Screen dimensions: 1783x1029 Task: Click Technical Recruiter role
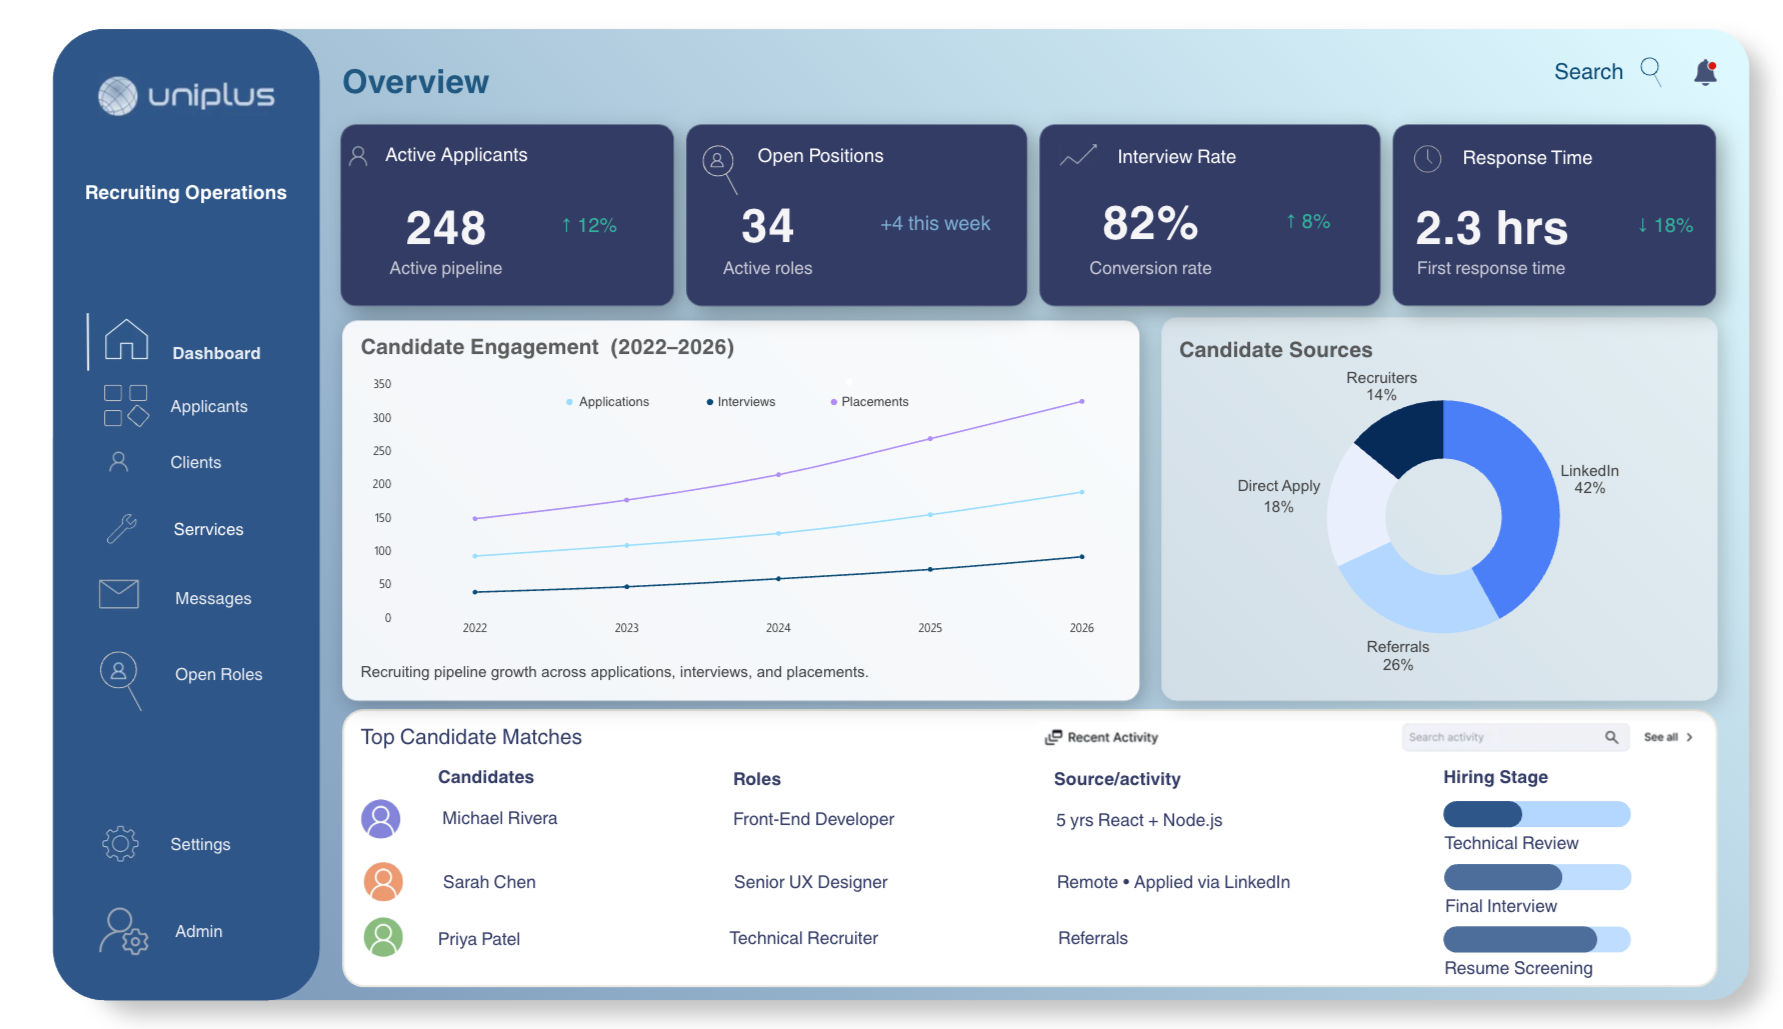[x=803, y=938]
